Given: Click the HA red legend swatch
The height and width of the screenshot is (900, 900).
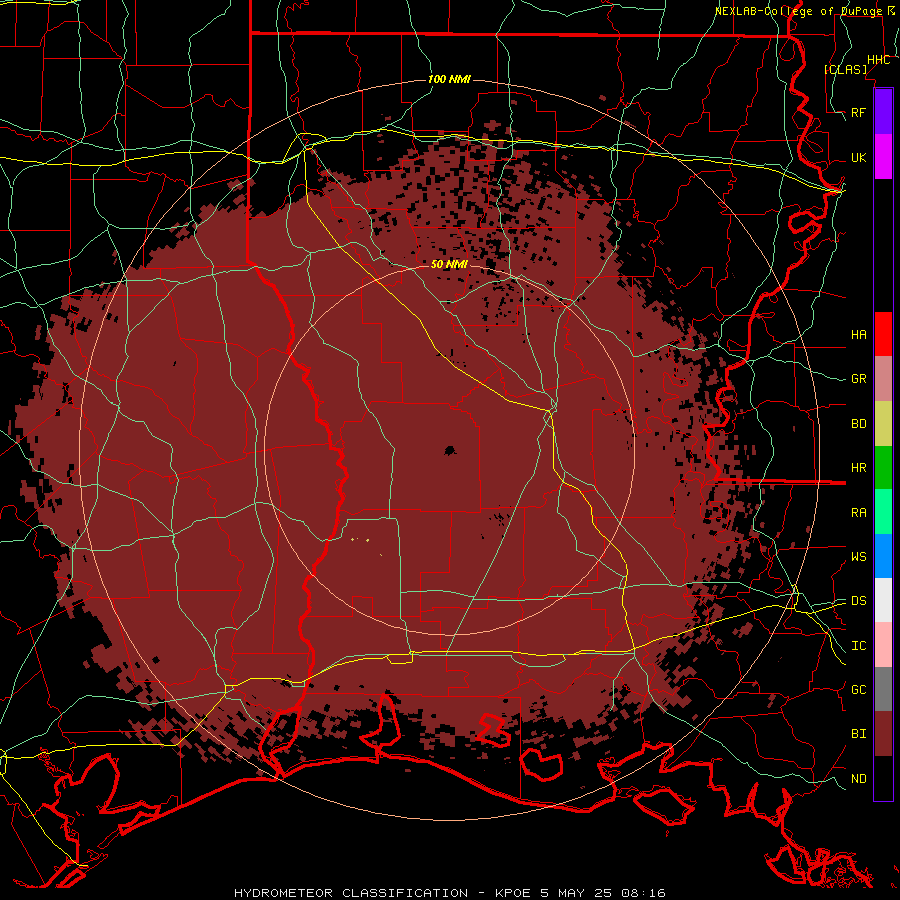Looking at the screenshot, I should 883,334.
